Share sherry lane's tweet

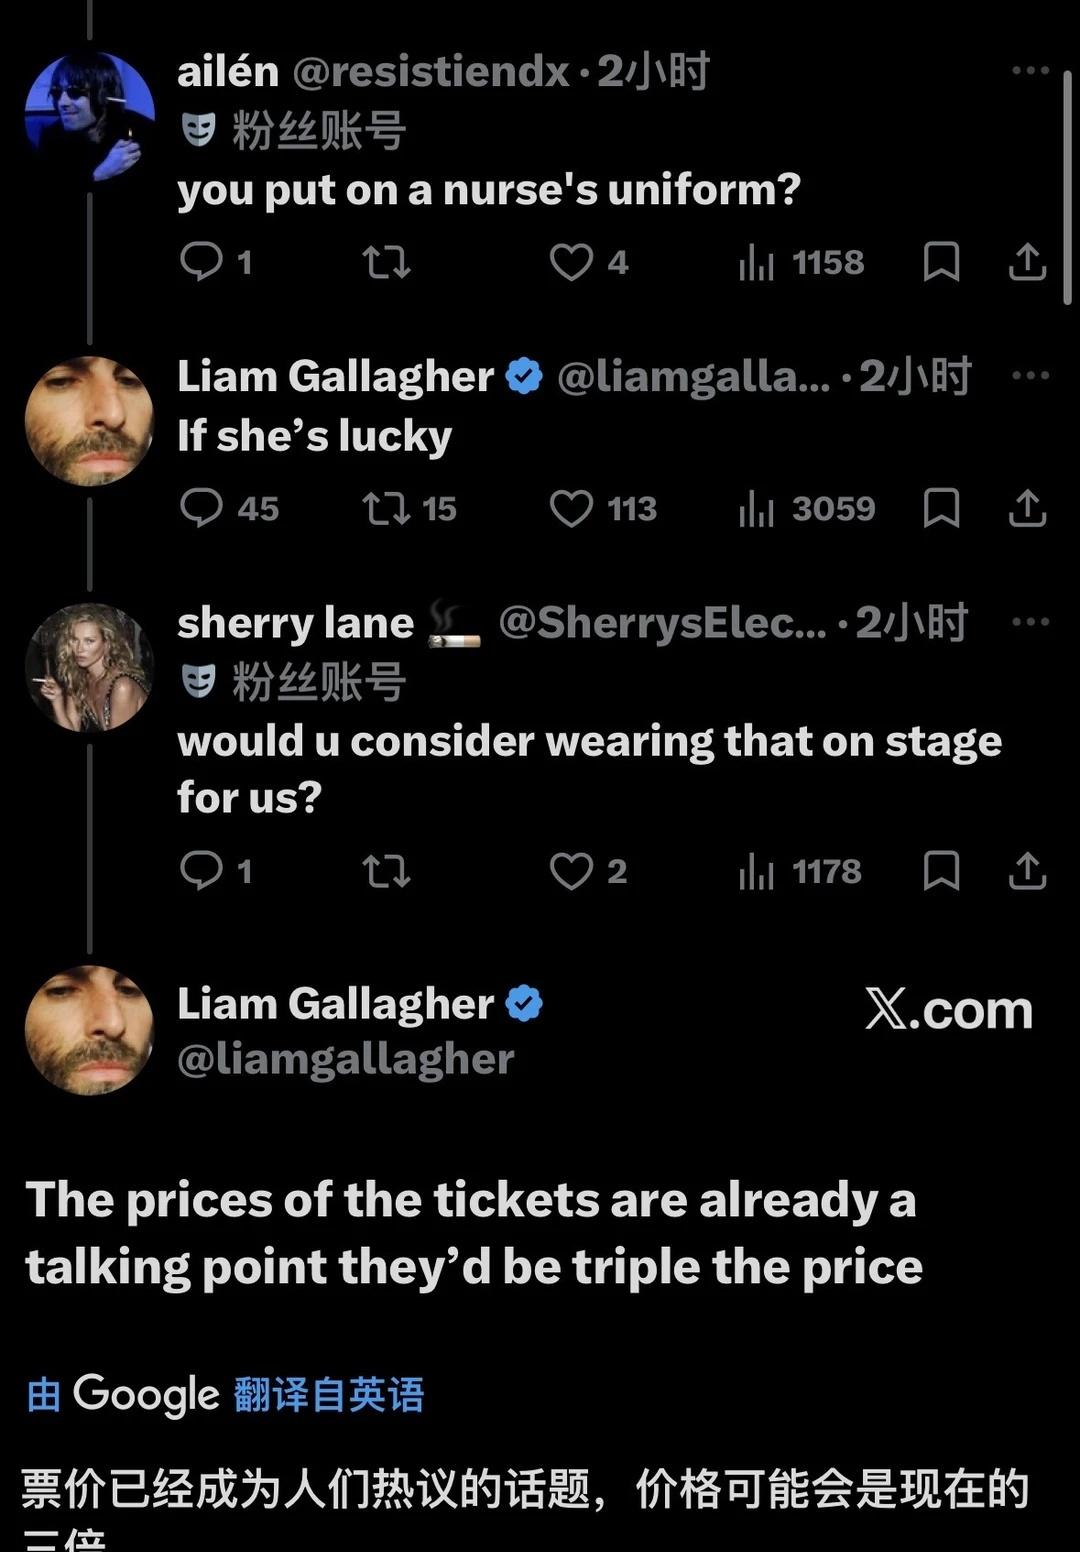coord(1027,871)
